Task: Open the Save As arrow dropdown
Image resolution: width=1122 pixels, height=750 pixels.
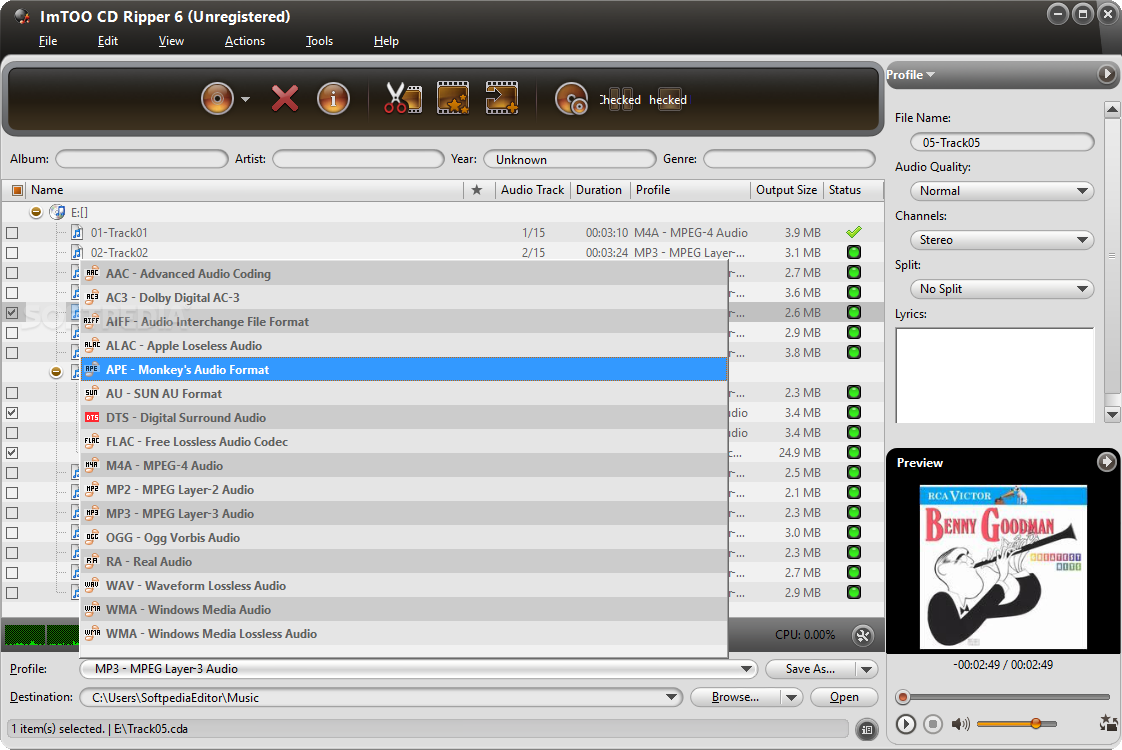Action: (x=867, y=669)
